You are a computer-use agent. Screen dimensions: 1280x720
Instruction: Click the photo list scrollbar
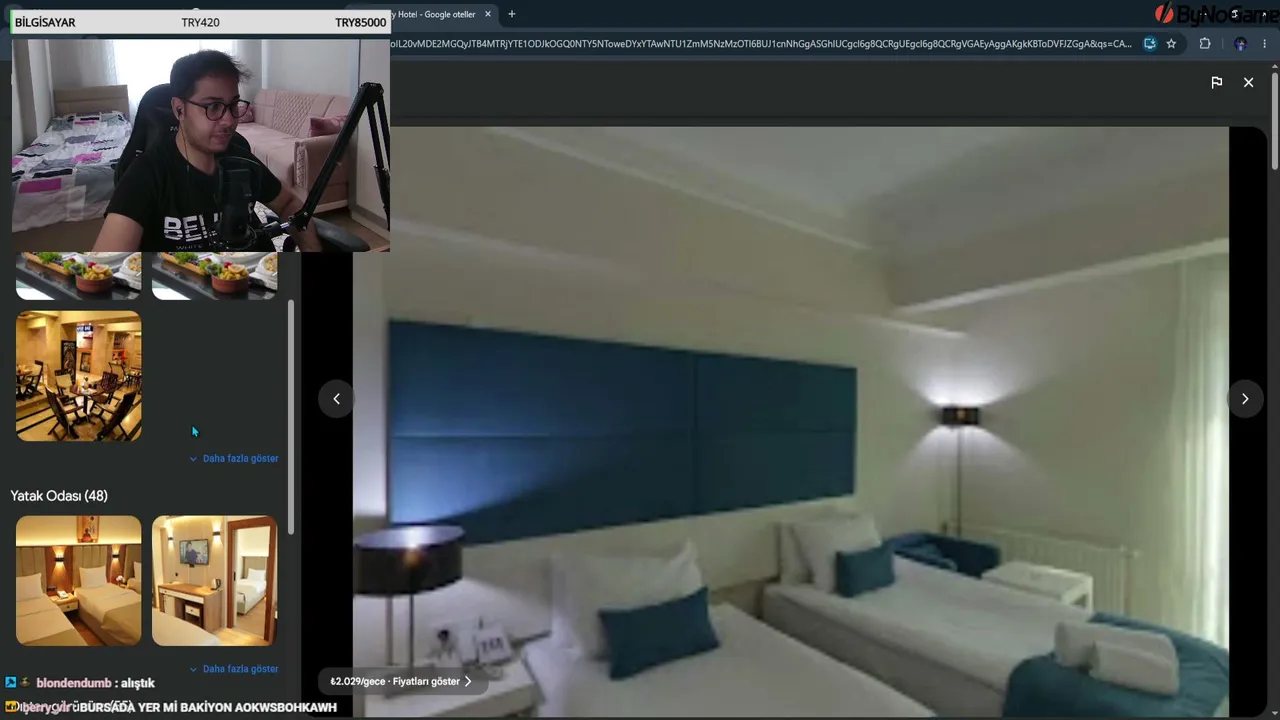pyautogui.click(x=291, y=416)
